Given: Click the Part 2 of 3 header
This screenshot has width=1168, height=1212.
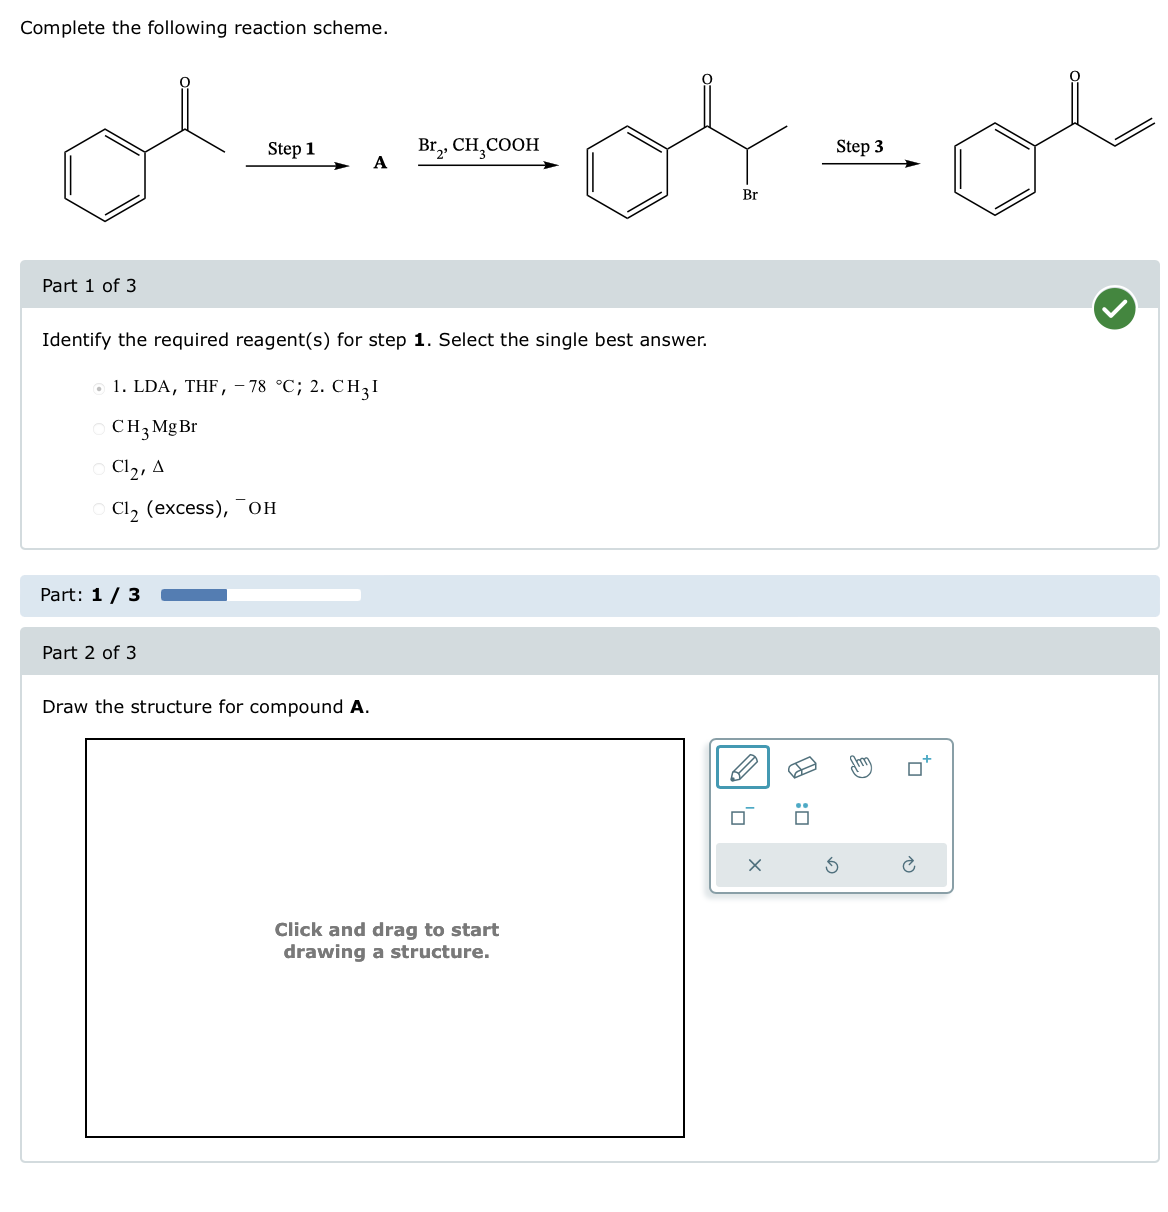Looking at the screenshot, I should point(89,653).
